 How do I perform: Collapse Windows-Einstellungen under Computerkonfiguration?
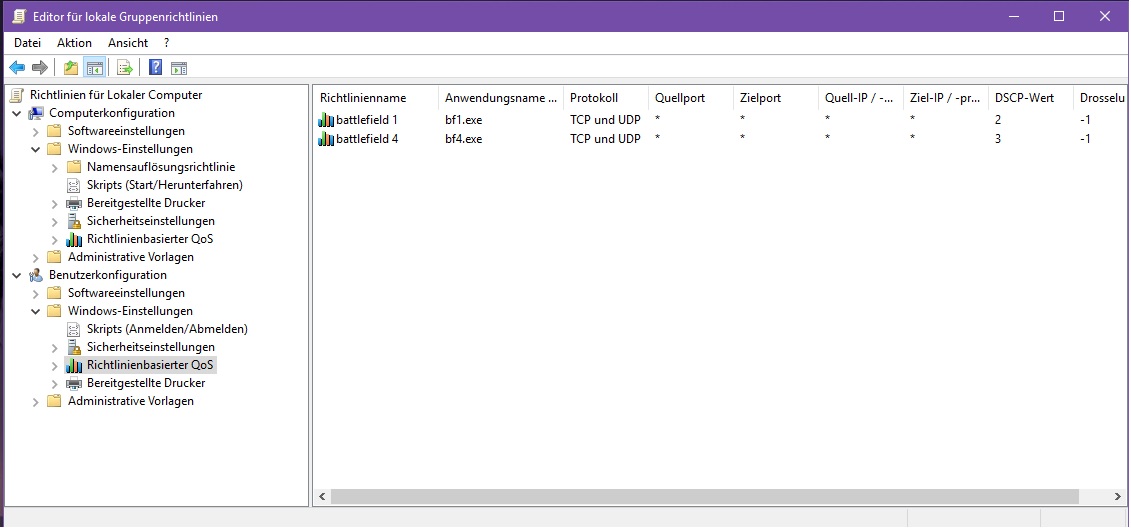coord(36,149)
